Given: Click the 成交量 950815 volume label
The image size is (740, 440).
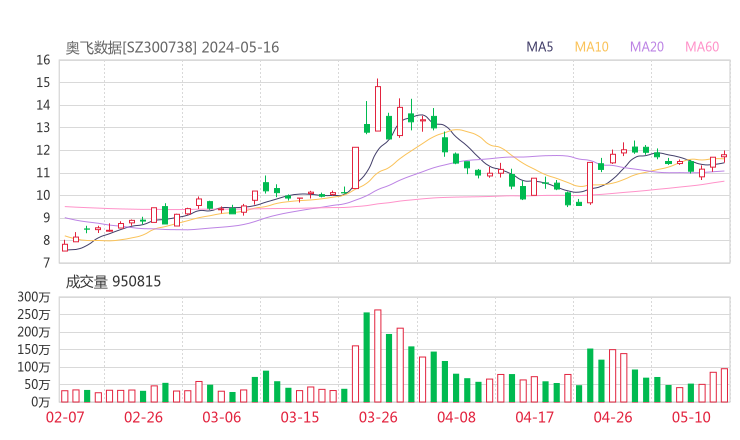Looking at the screenshot, I should tap(113, 282).
